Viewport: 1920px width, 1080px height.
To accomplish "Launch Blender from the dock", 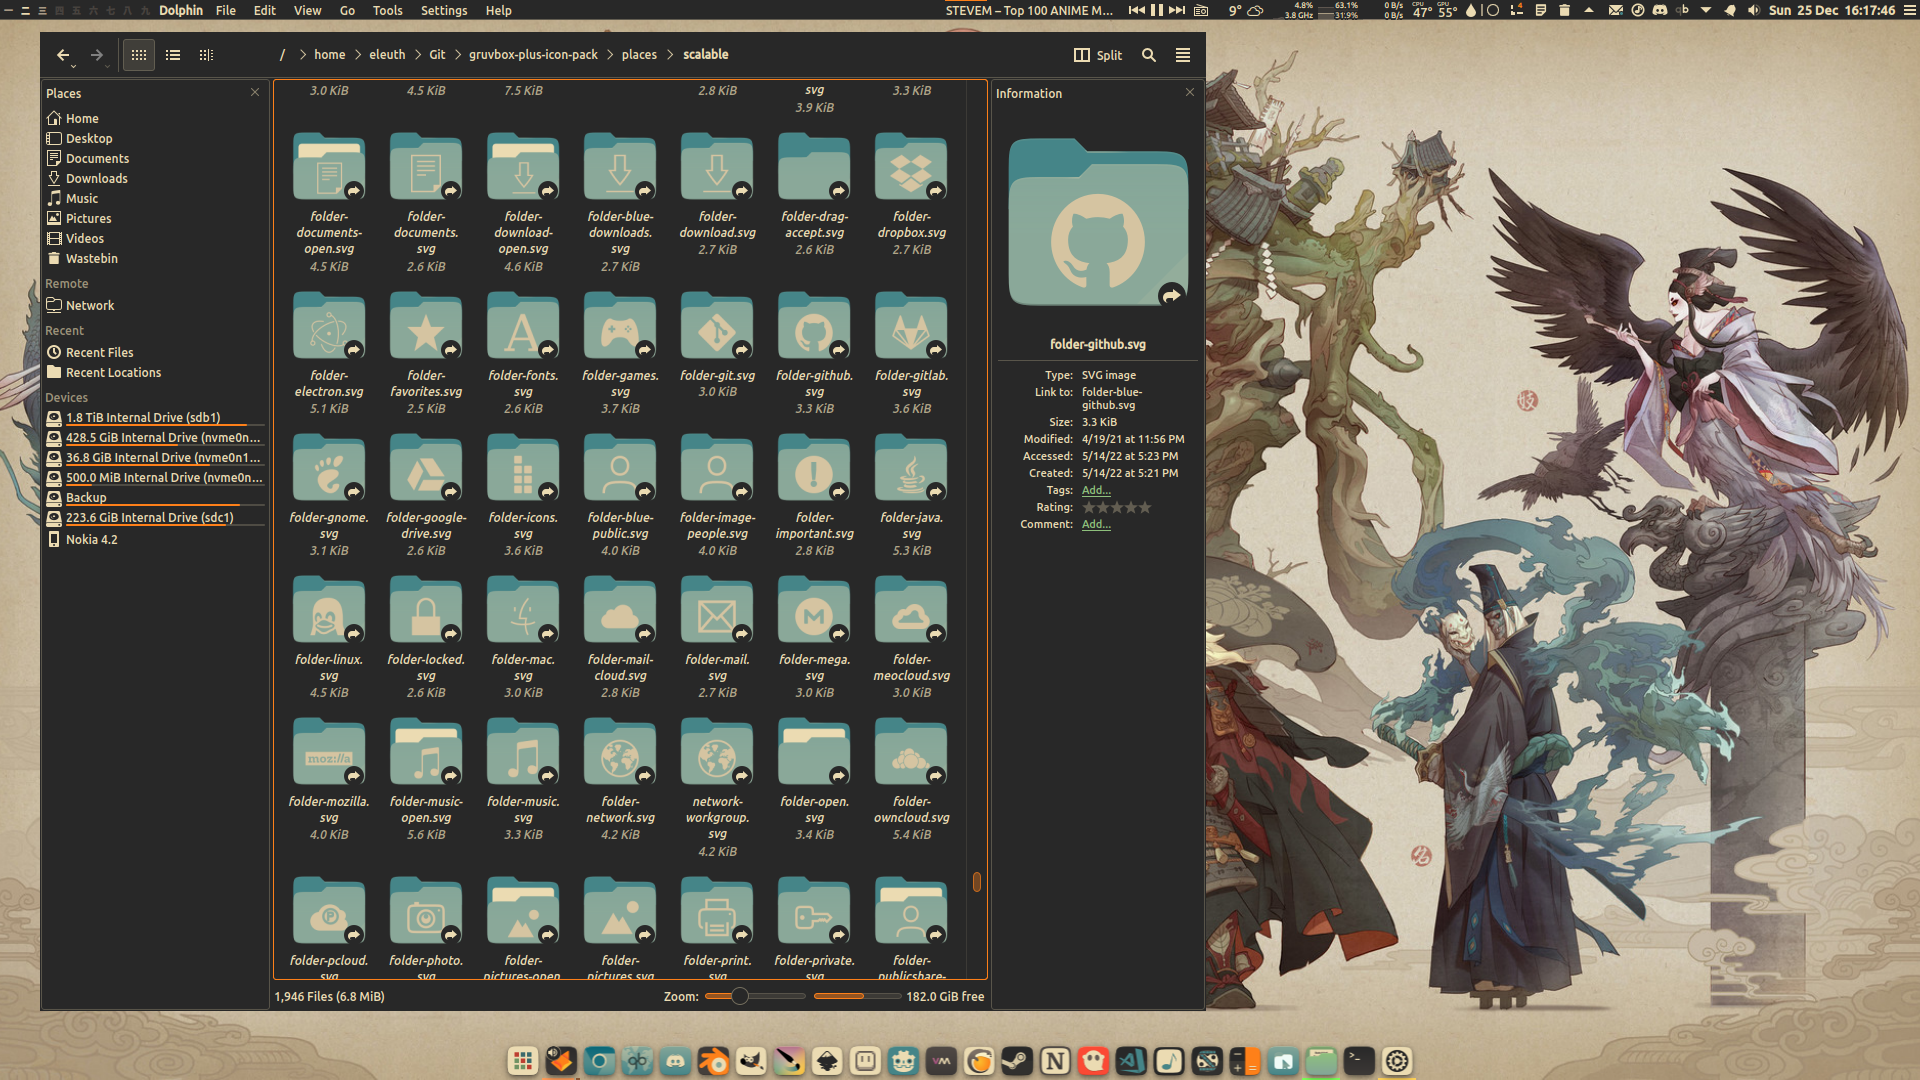I will tap(713, 1061).
